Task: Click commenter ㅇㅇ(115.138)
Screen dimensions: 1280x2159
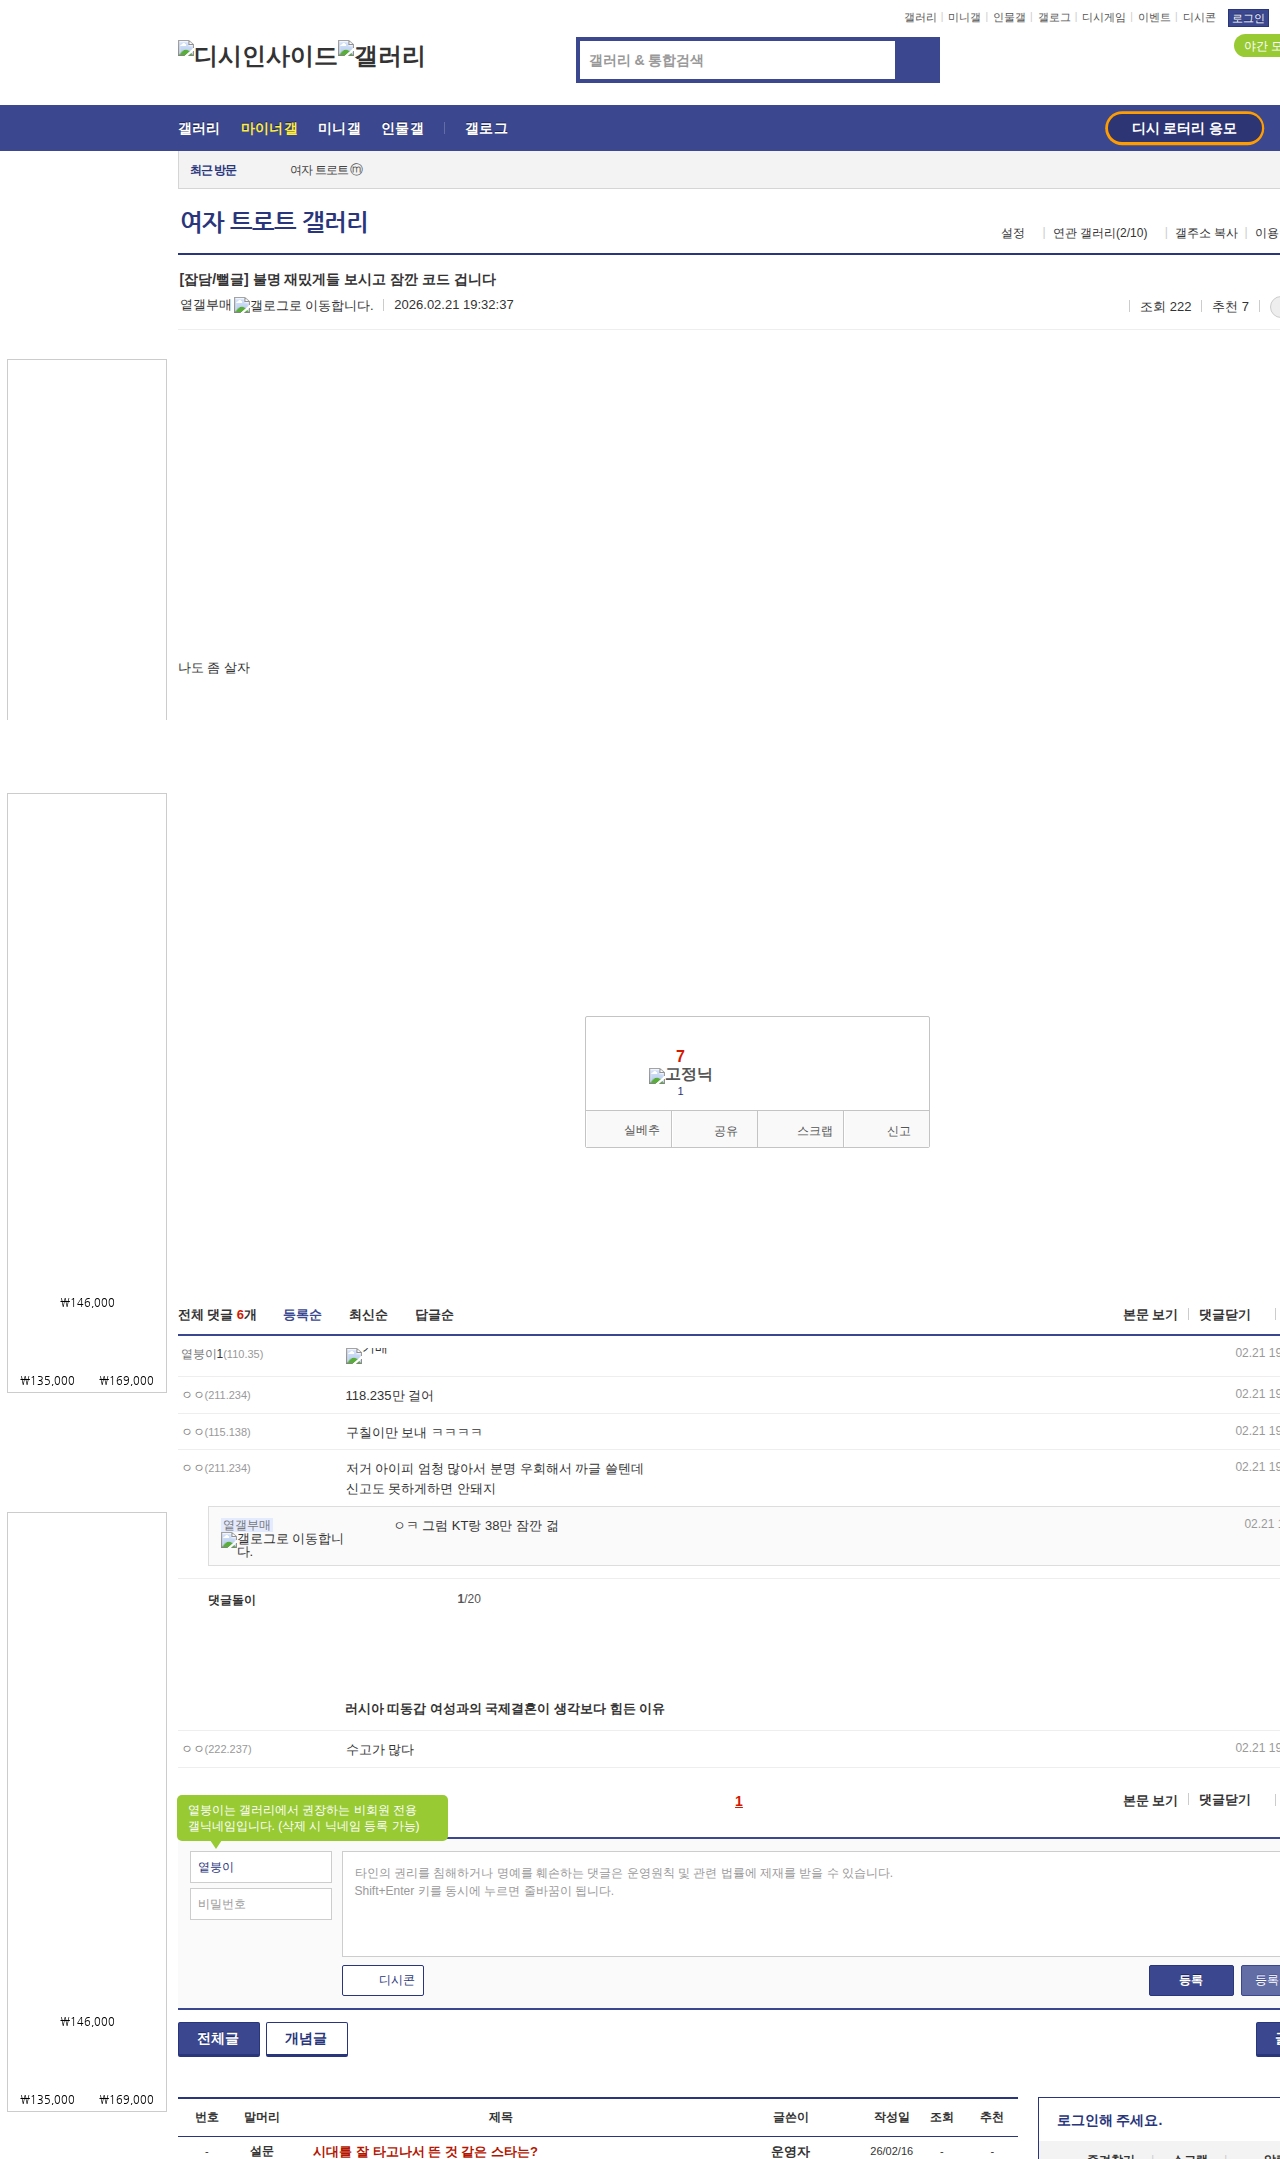Action: [x=217, y=1432]
